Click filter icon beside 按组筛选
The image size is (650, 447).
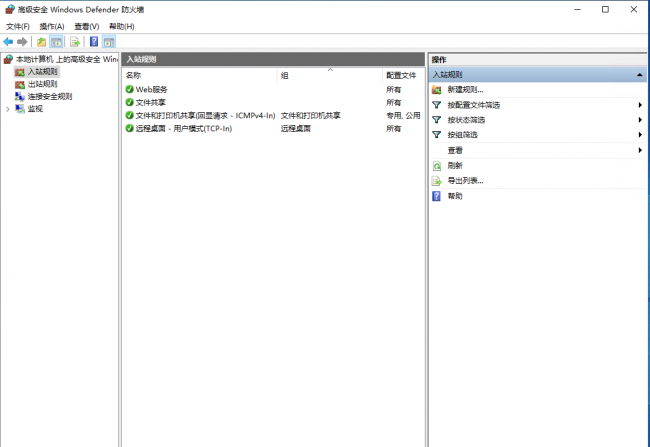(437, 135)
